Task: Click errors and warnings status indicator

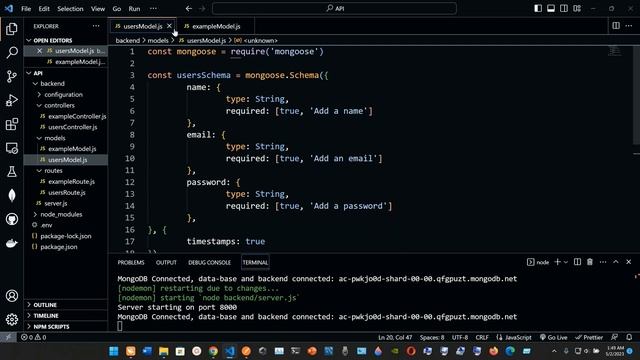Action: pos(33,337)
